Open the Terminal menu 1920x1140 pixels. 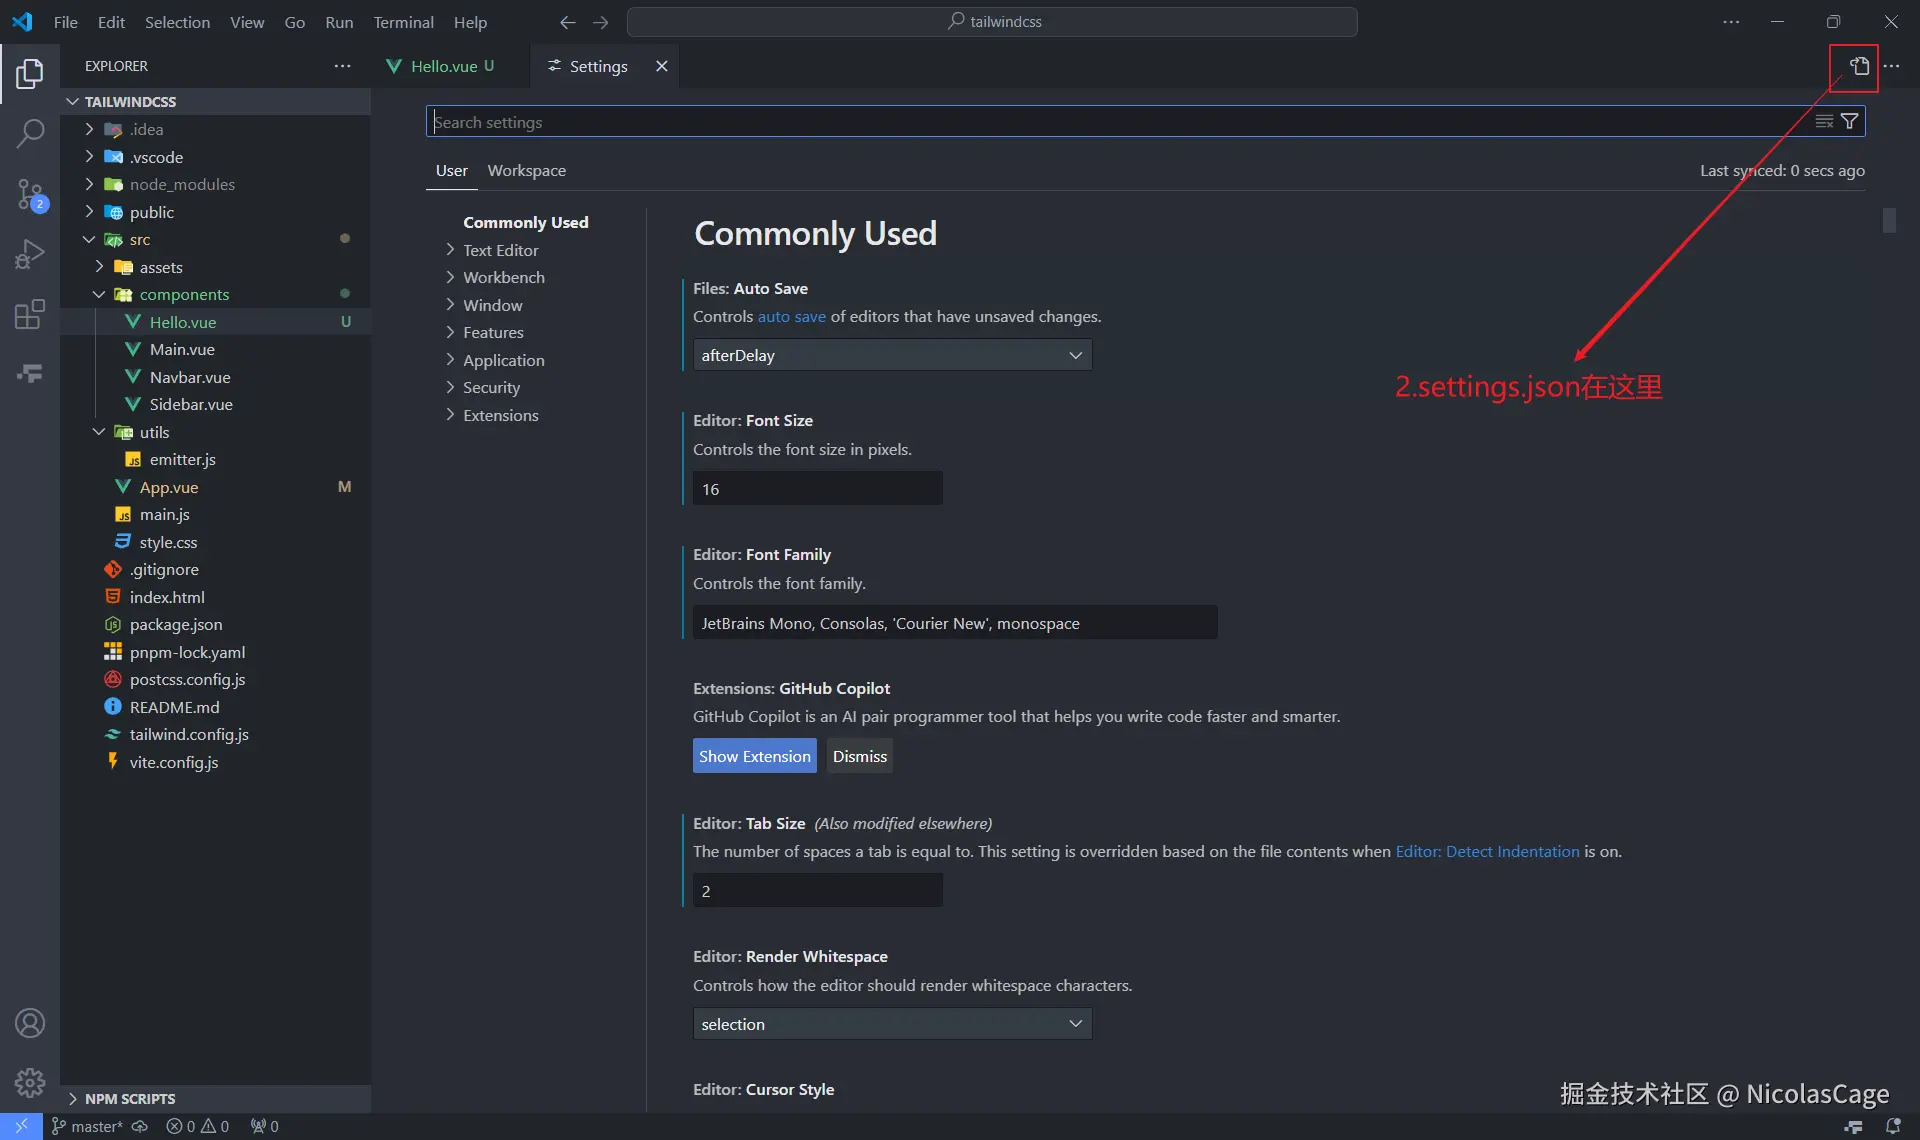point(403,22)
